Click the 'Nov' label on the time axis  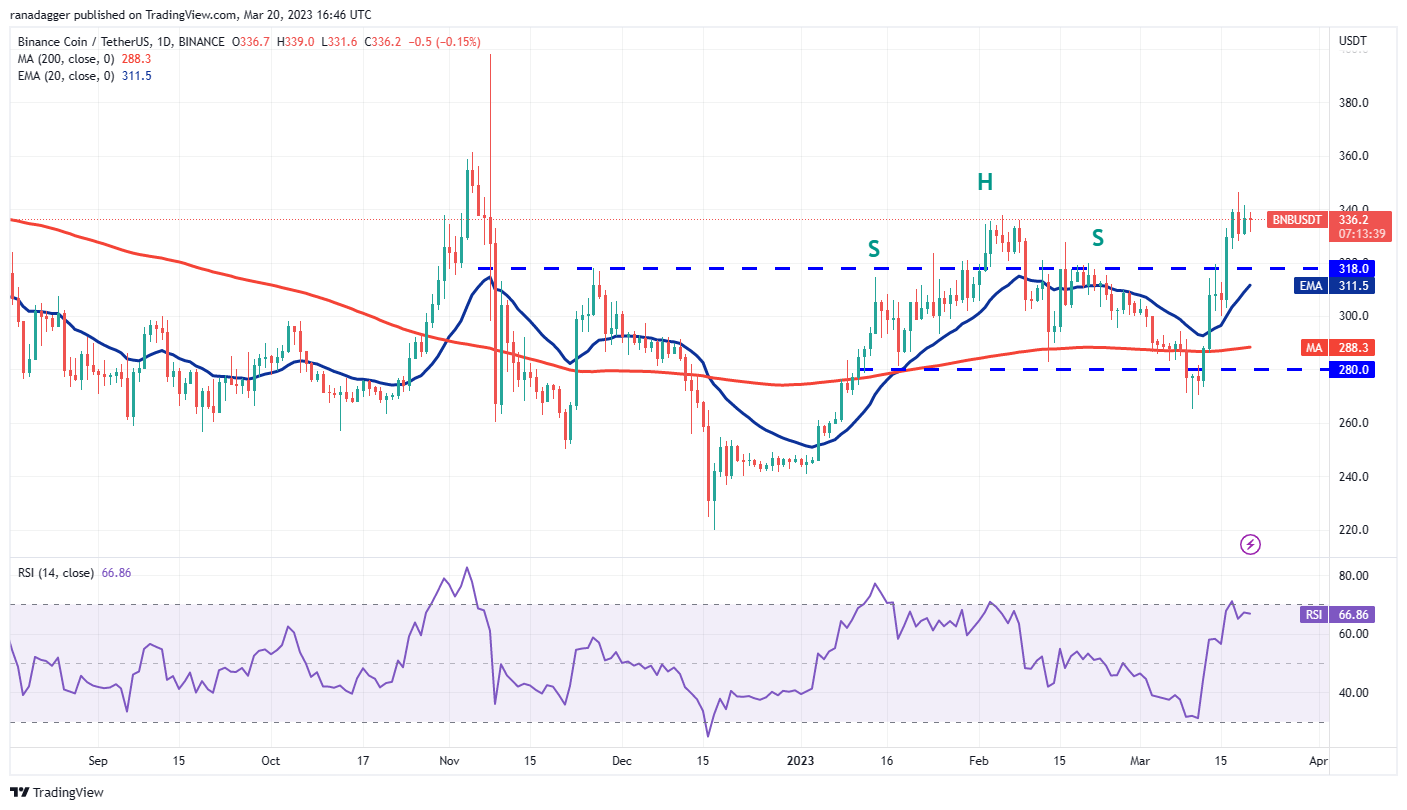point(448,760)
